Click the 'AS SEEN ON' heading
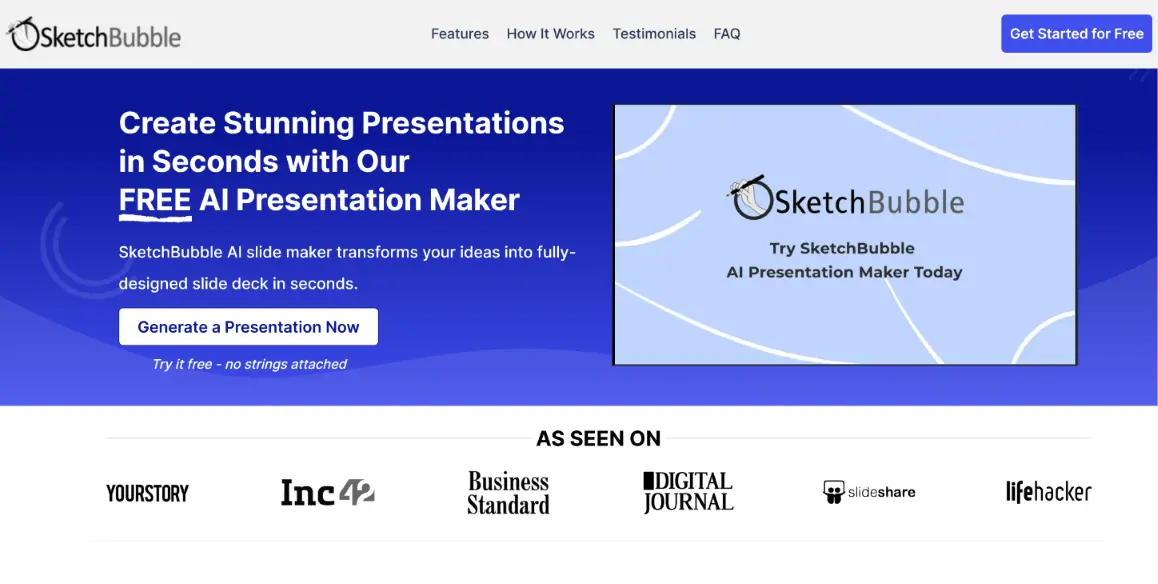The height and width of the screenshot is (584, 1158). pyautogui.click(x=598, y=439)
